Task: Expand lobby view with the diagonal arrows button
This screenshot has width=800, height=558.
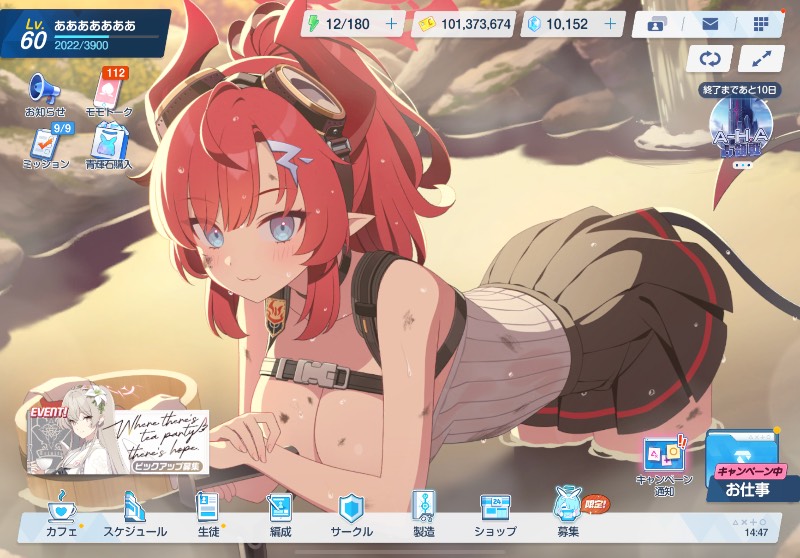Action: (761, 59)
